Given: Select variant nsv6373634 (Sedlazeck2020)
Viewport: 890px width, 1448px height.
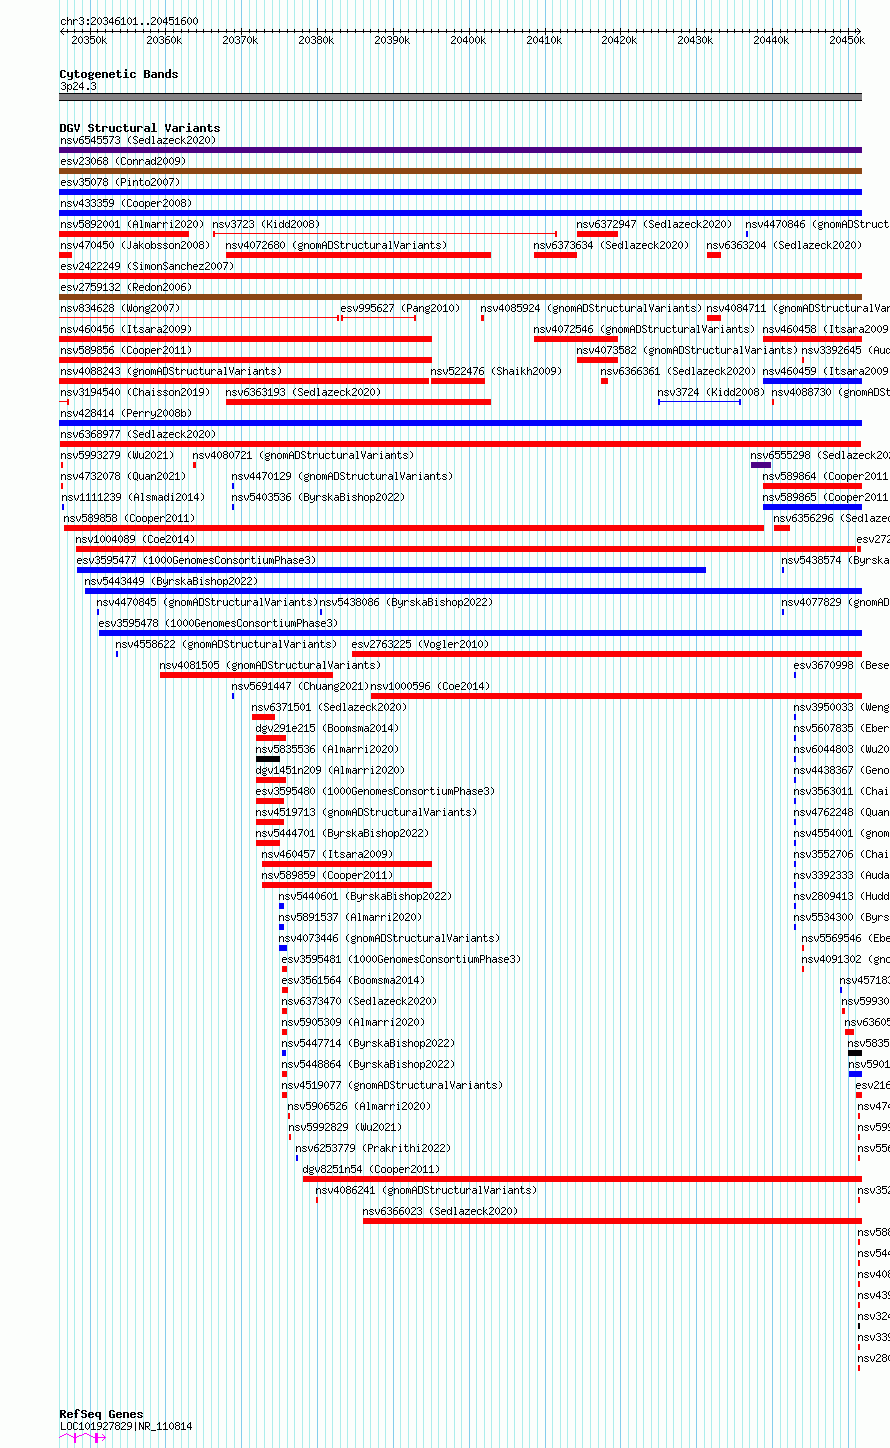Looking at the screenshot, I should coord(611,245).
